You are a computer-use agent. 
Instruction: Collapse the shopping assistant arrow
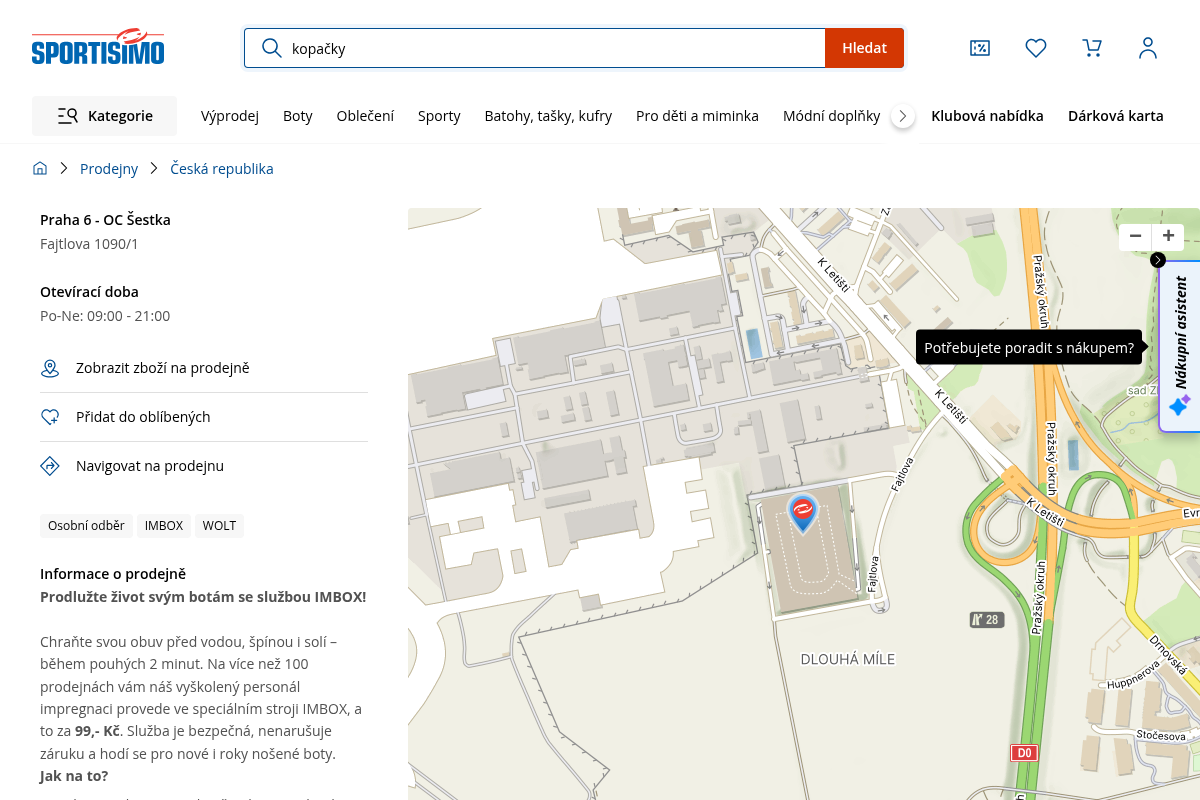click(1158, 260)
